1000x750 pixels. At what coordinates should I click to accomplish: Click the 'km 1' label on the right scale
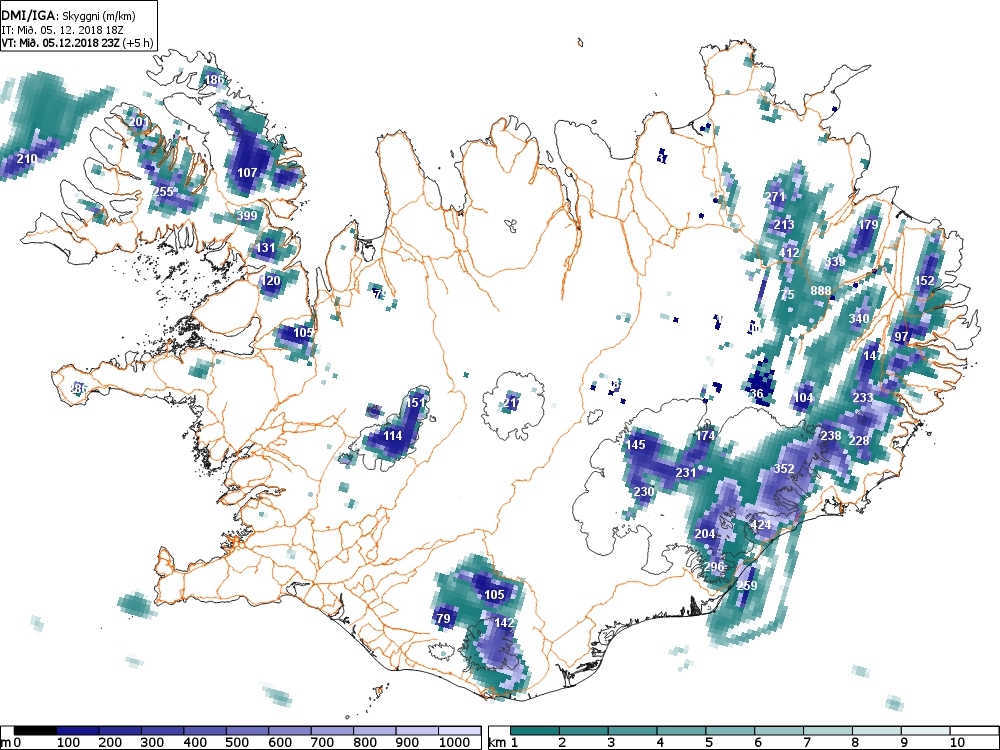tap(503, 742)
